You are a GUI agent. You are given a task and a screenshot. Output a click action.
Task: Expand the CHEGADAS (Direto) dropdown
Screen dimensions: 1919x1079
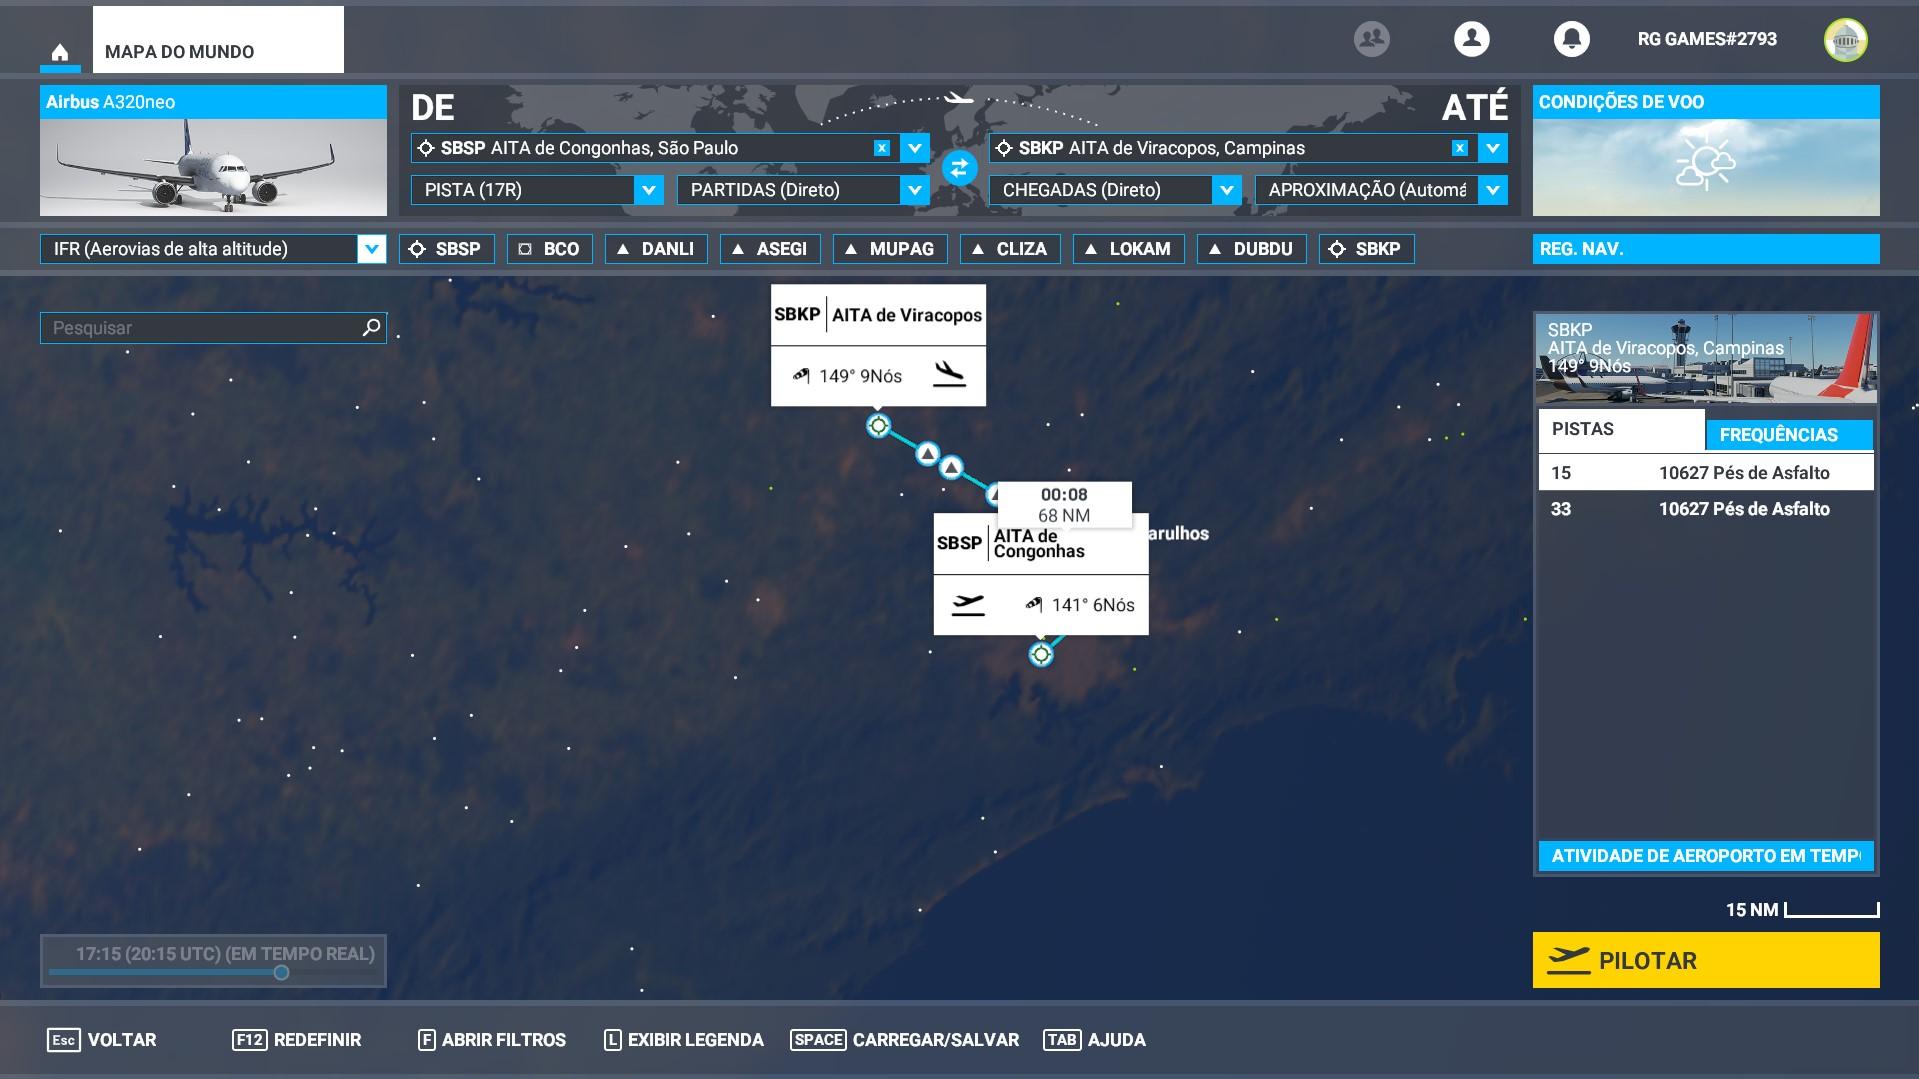1226,190
